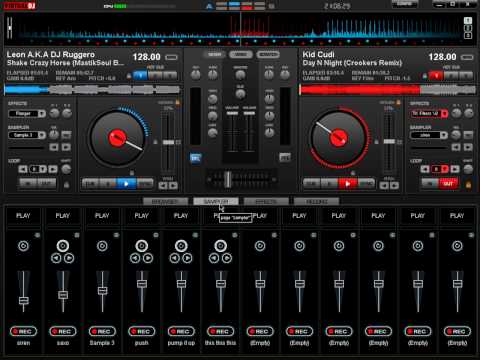Screen dimensions: 480x360
Task: Toggle smart loop lock icon on left deck
Action: (67, 185)
